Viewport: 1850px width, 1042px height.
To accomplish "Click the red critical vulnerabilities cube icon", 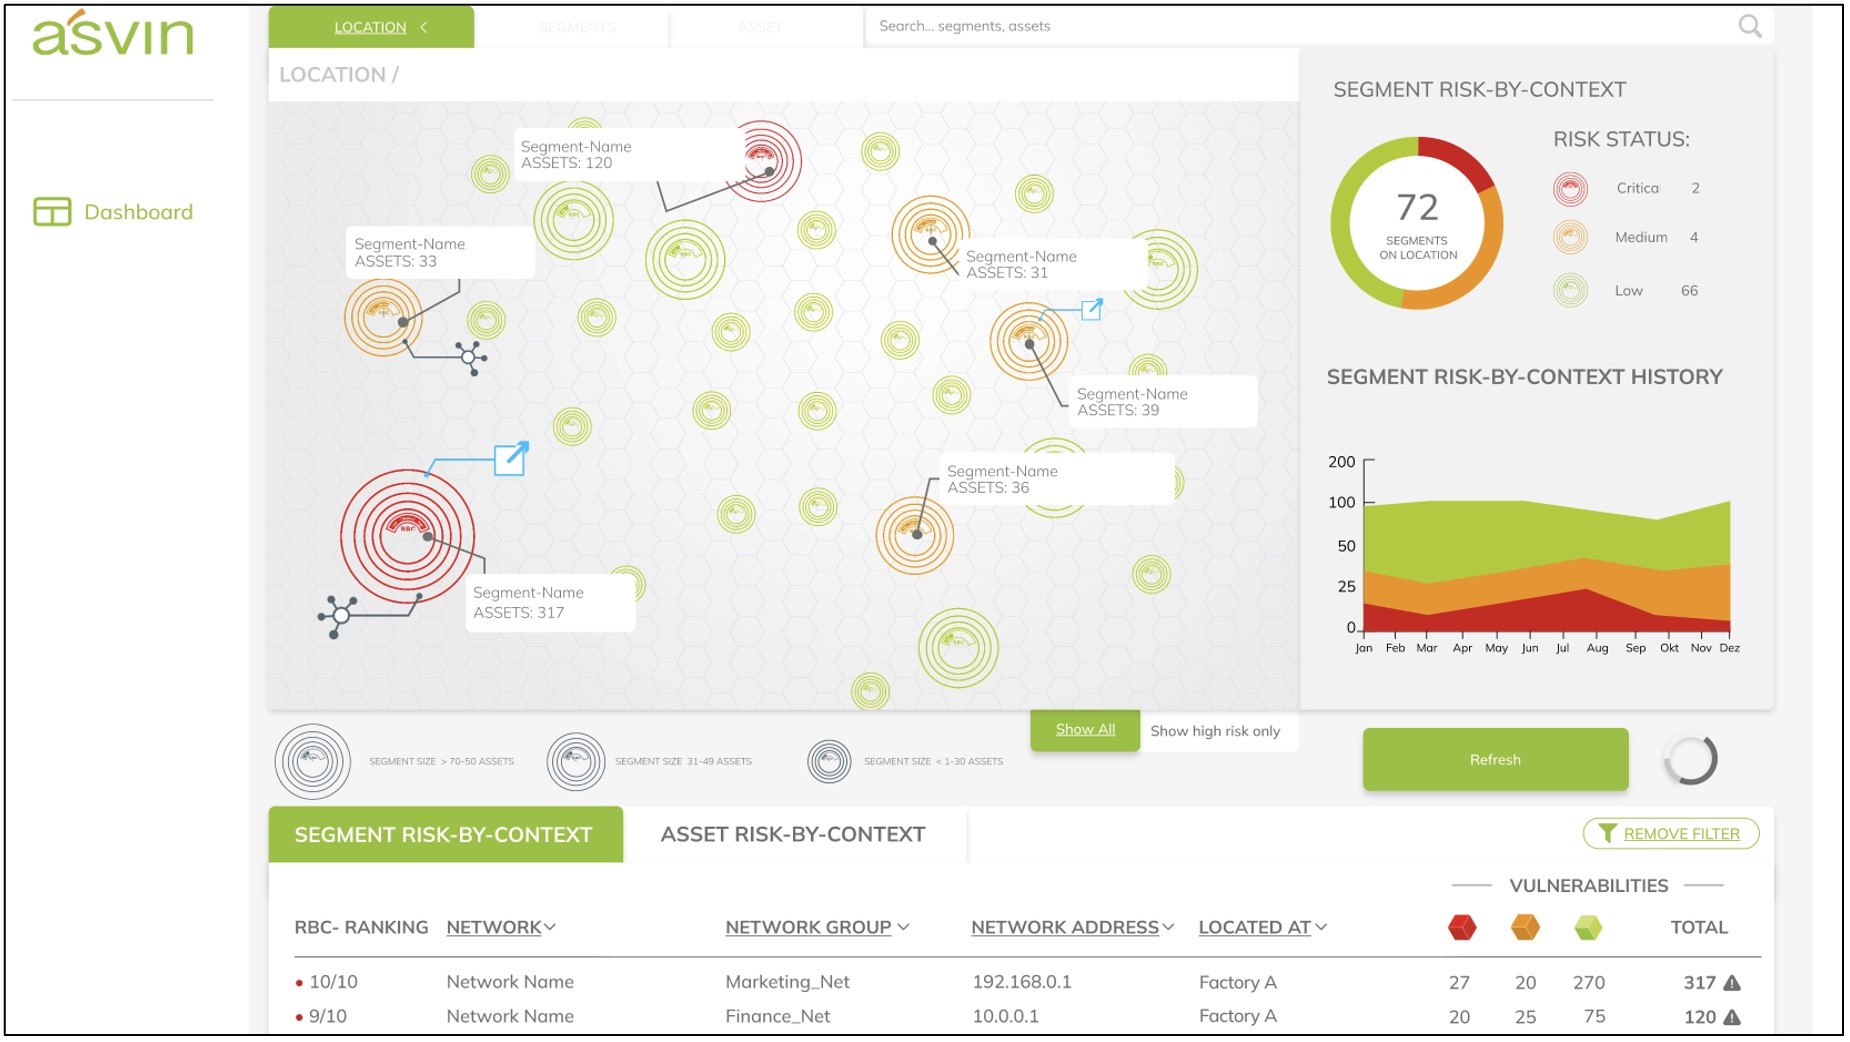I will (x=1461, y=927).
